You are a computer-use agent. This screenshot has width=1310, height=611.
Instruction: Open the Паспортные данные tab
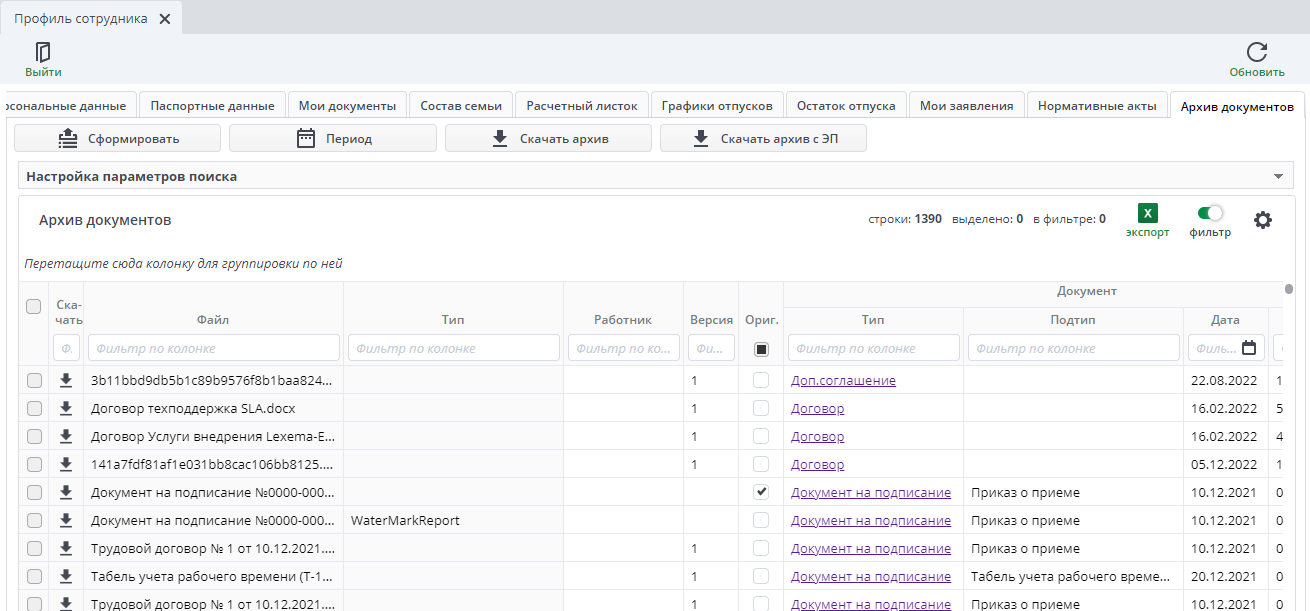coord(212,105)
